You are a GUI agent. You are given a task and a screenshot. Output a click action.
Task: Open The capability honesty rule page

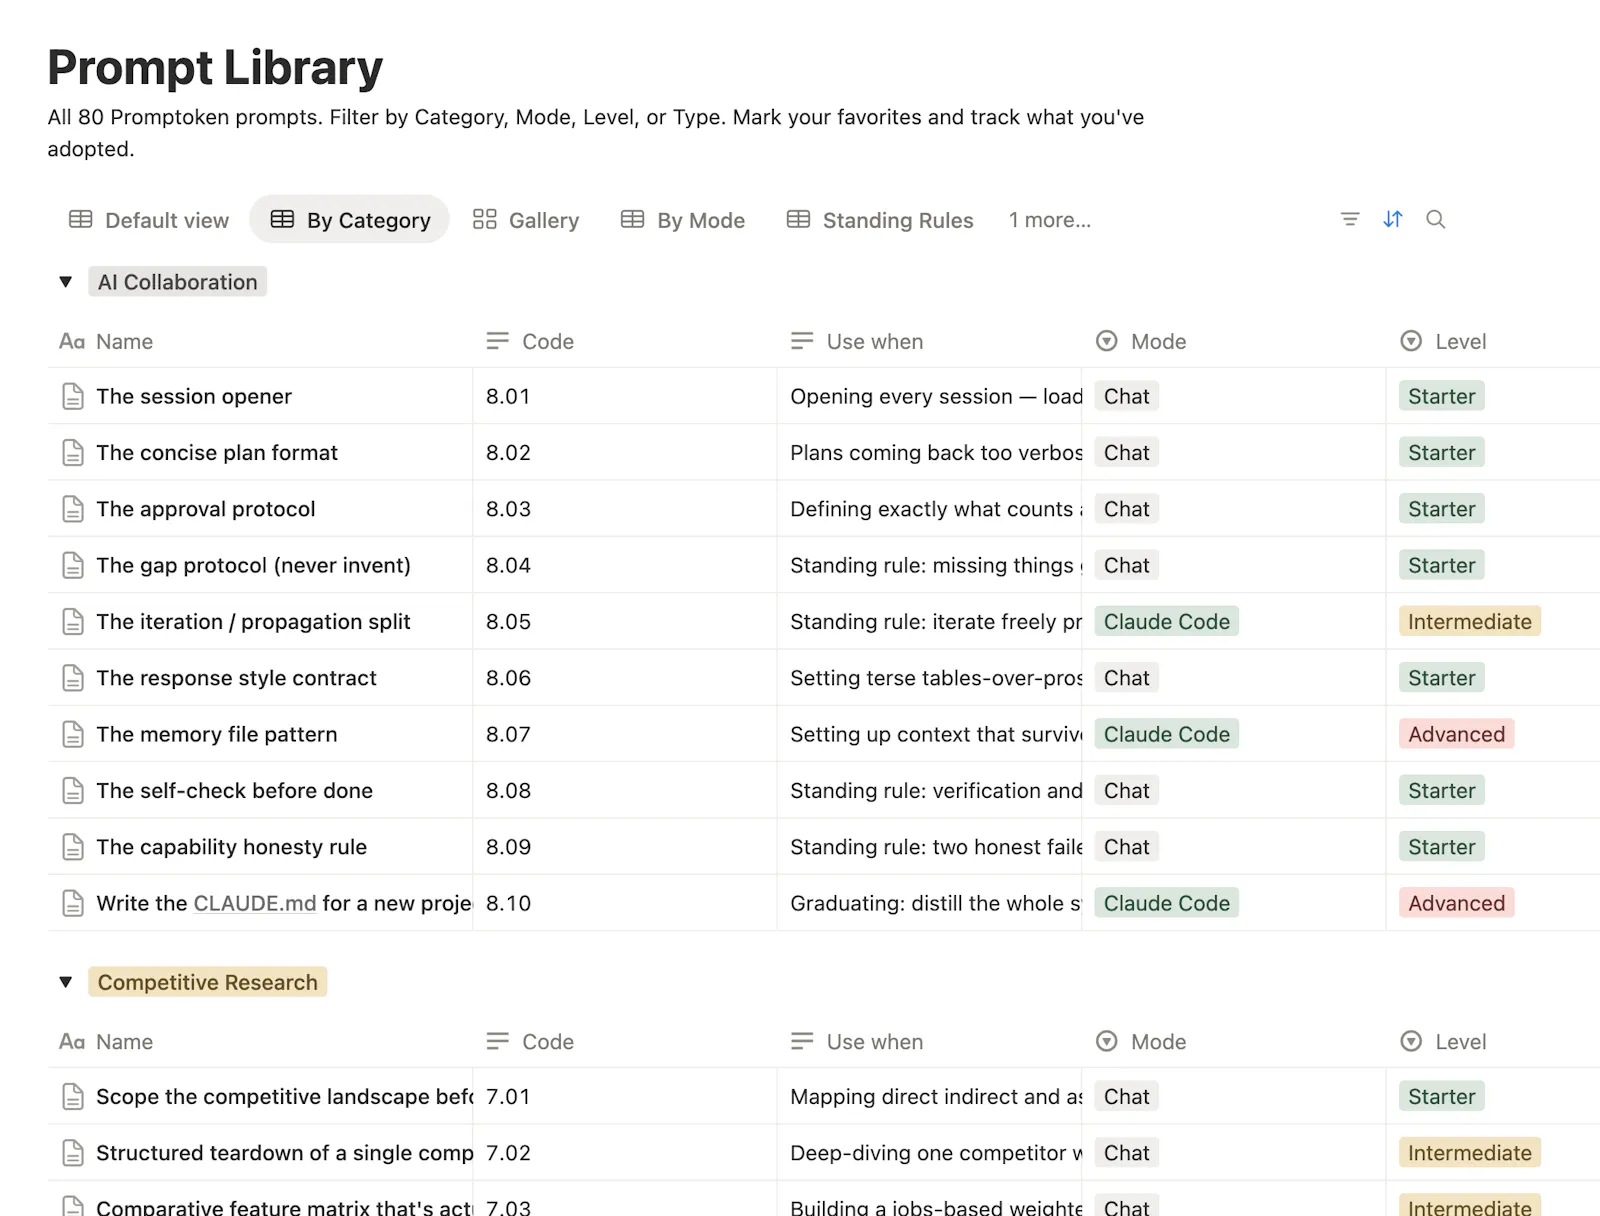pyautogui.click(x=232, y=847)
